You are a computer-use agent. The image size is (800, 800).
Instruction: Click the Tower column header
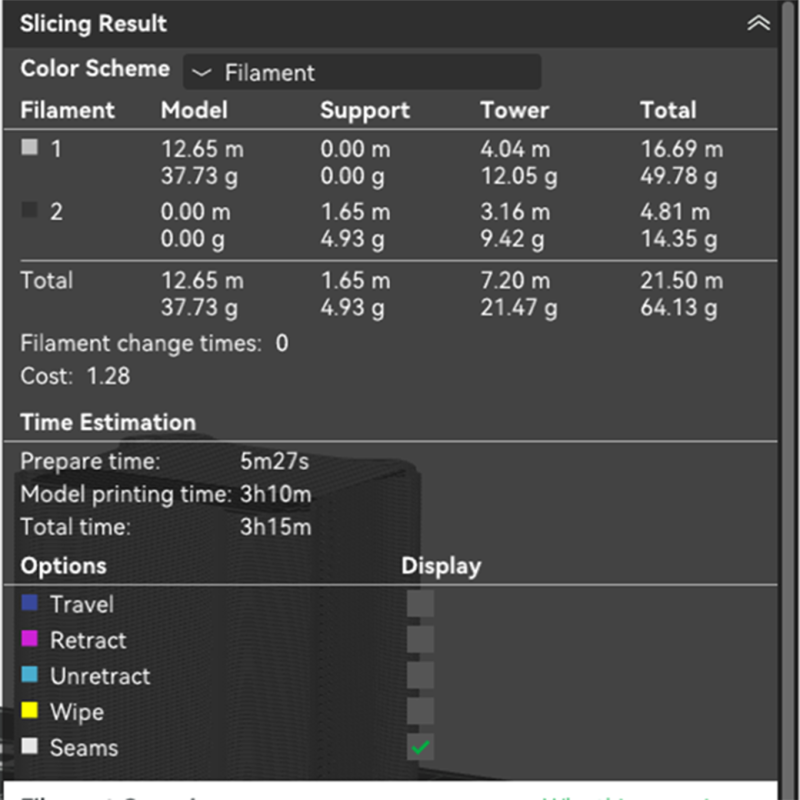(514, 110)
